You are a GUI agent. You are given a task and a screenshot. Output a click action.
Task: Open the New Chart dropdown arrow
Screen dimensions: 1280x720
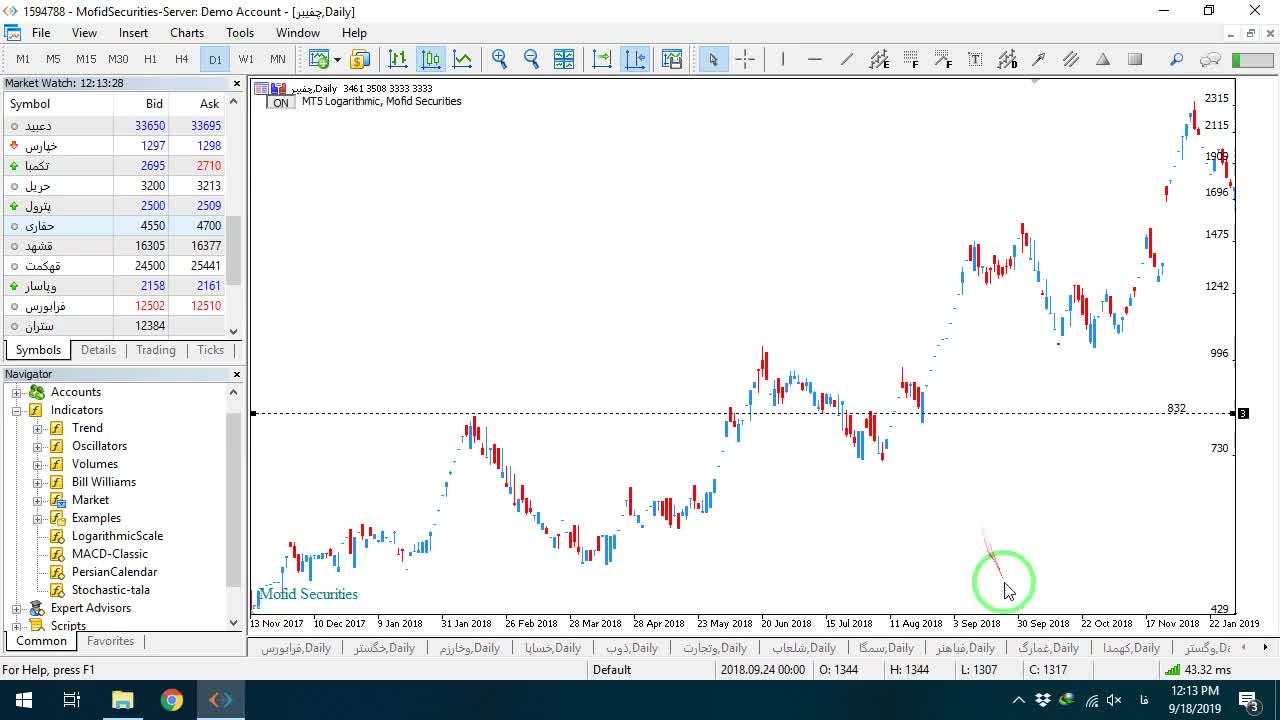click(337, 59)
